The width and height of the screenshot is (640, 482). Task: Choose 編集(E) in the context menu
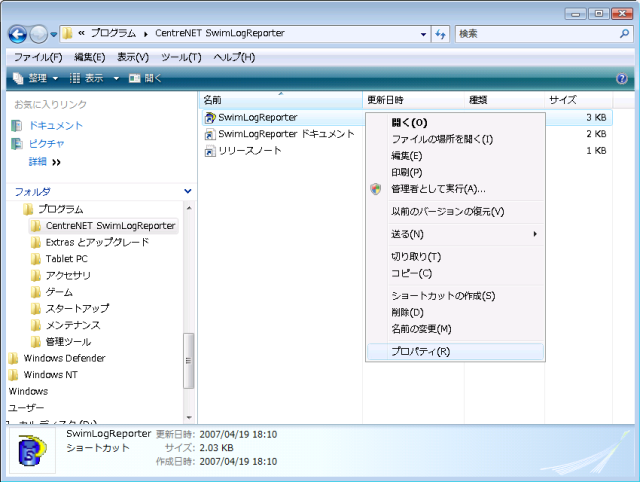pos(456,156)
